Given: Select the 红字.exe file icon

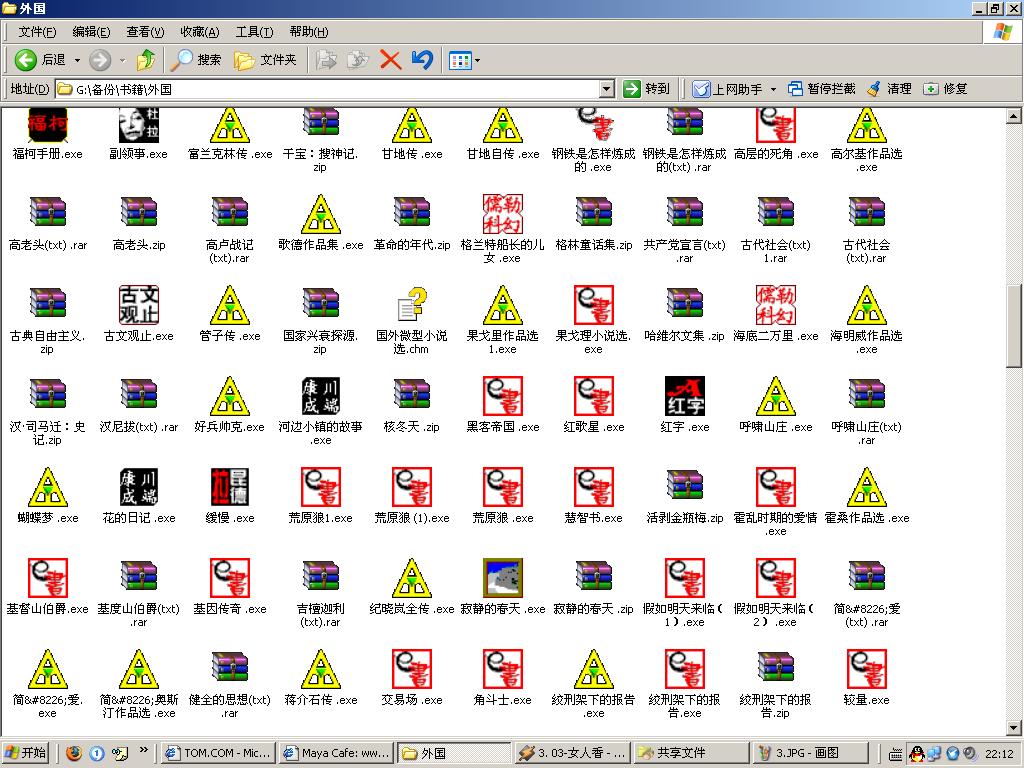Looking at the screenshot, I should click(x=684, y=396).
